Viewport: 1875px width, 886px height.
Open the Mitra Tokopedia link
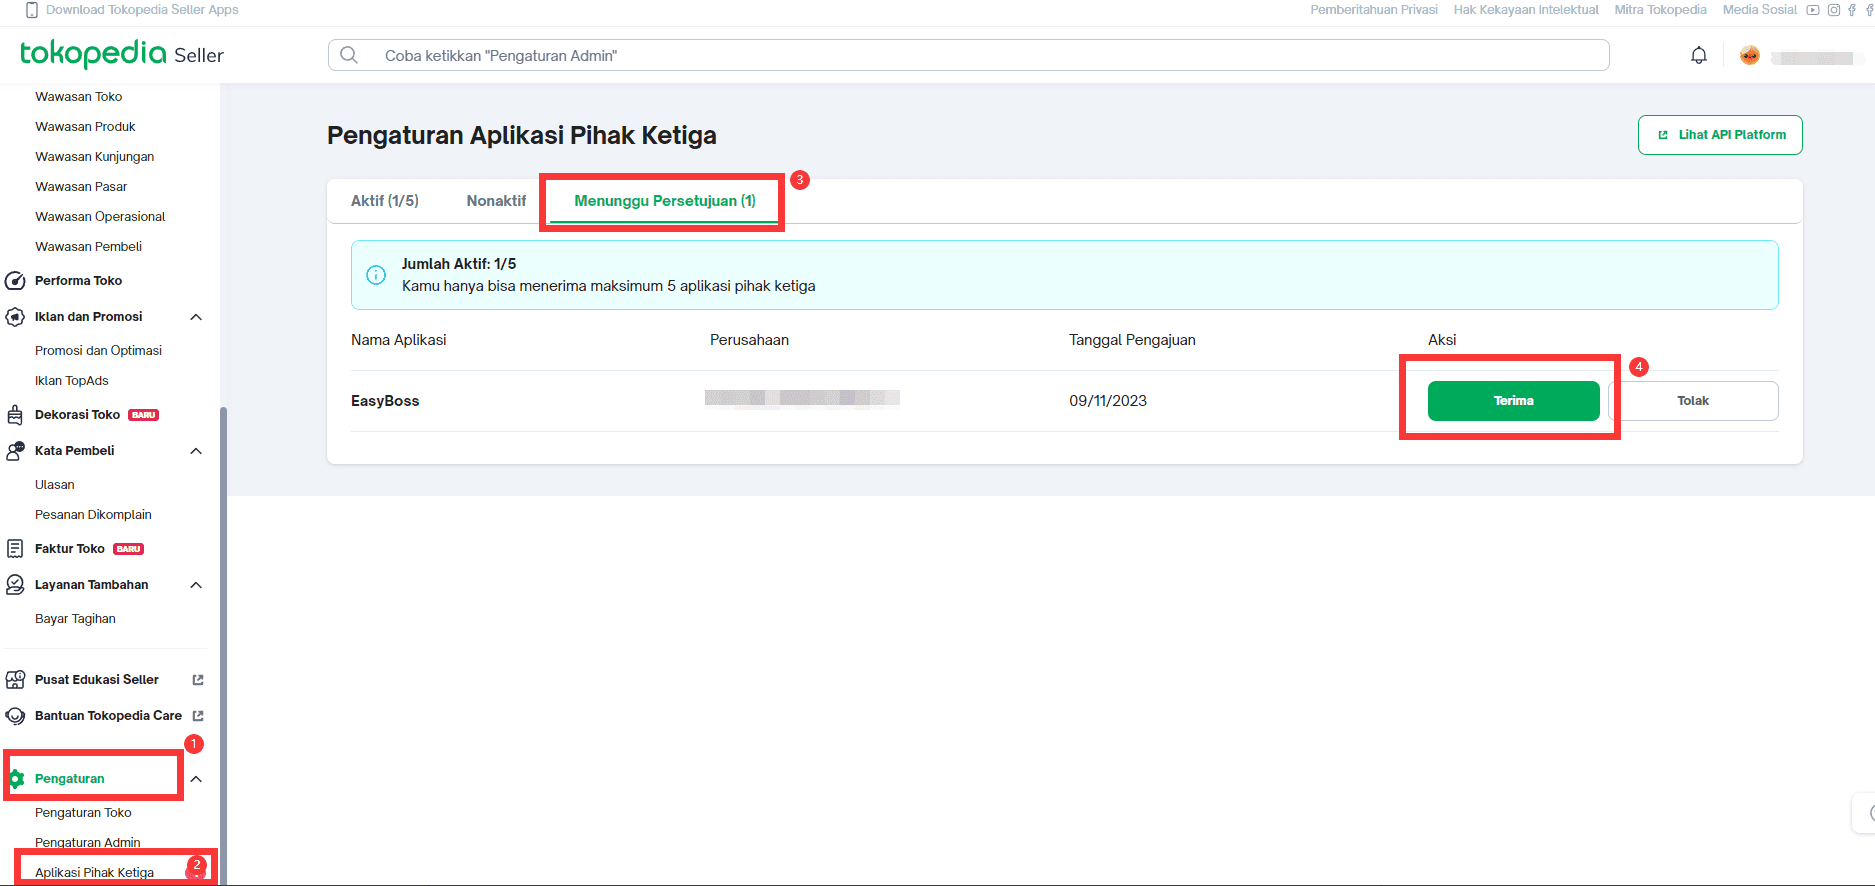click(x=1660, y=10)
